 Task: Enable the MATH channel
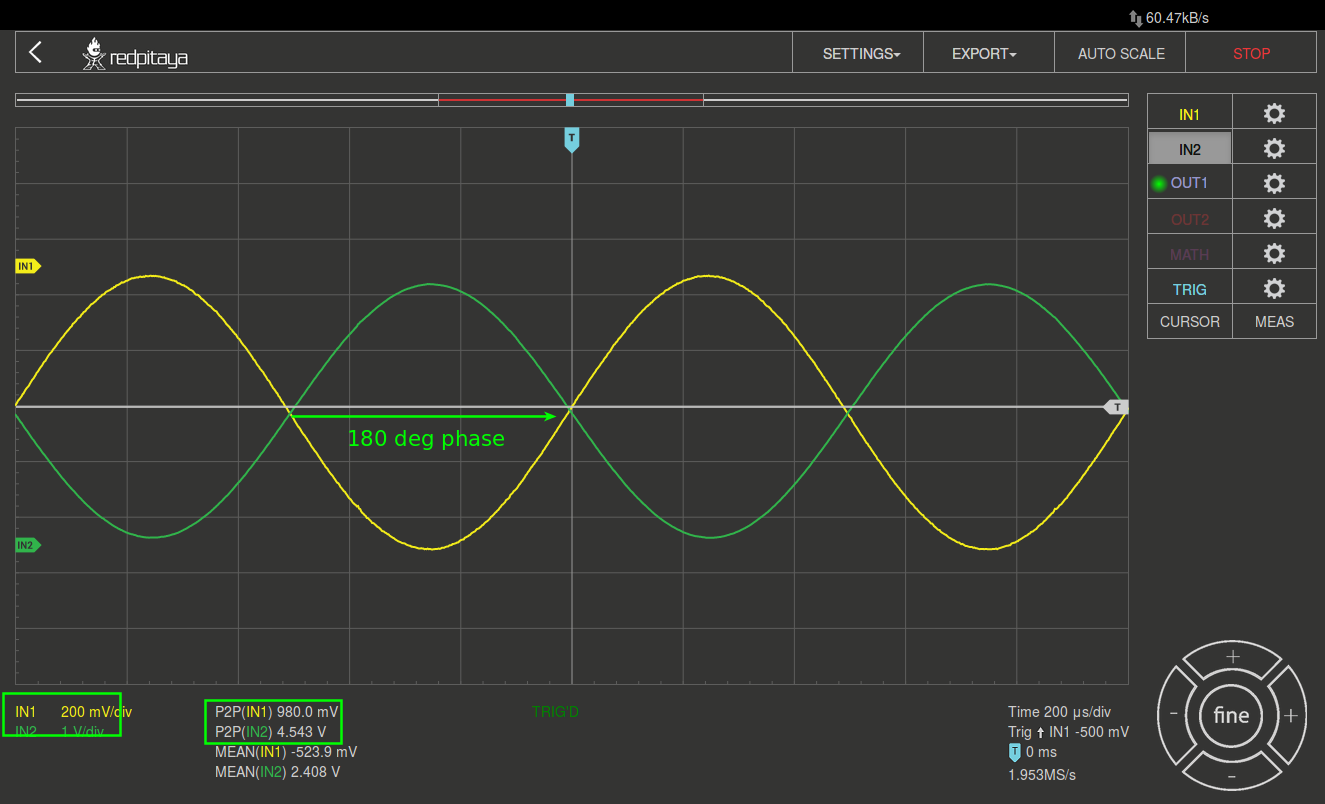click(1189, 254)
